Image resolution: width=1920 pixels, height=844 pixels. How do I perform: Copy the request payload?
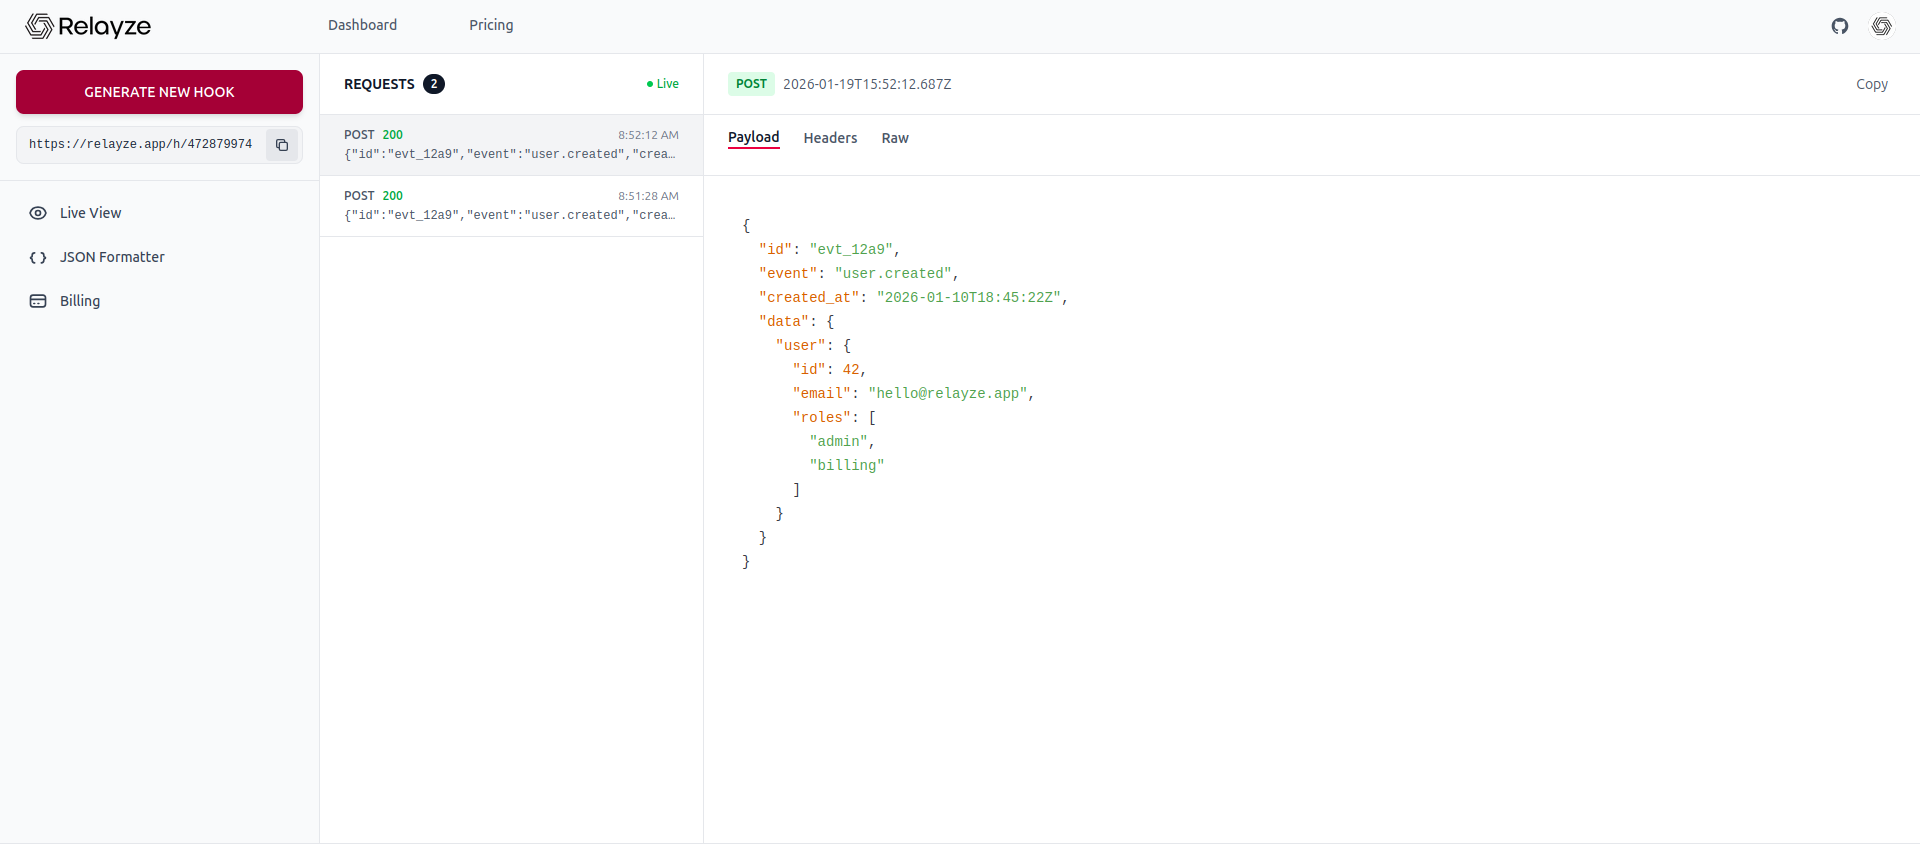click(1872, 84)
